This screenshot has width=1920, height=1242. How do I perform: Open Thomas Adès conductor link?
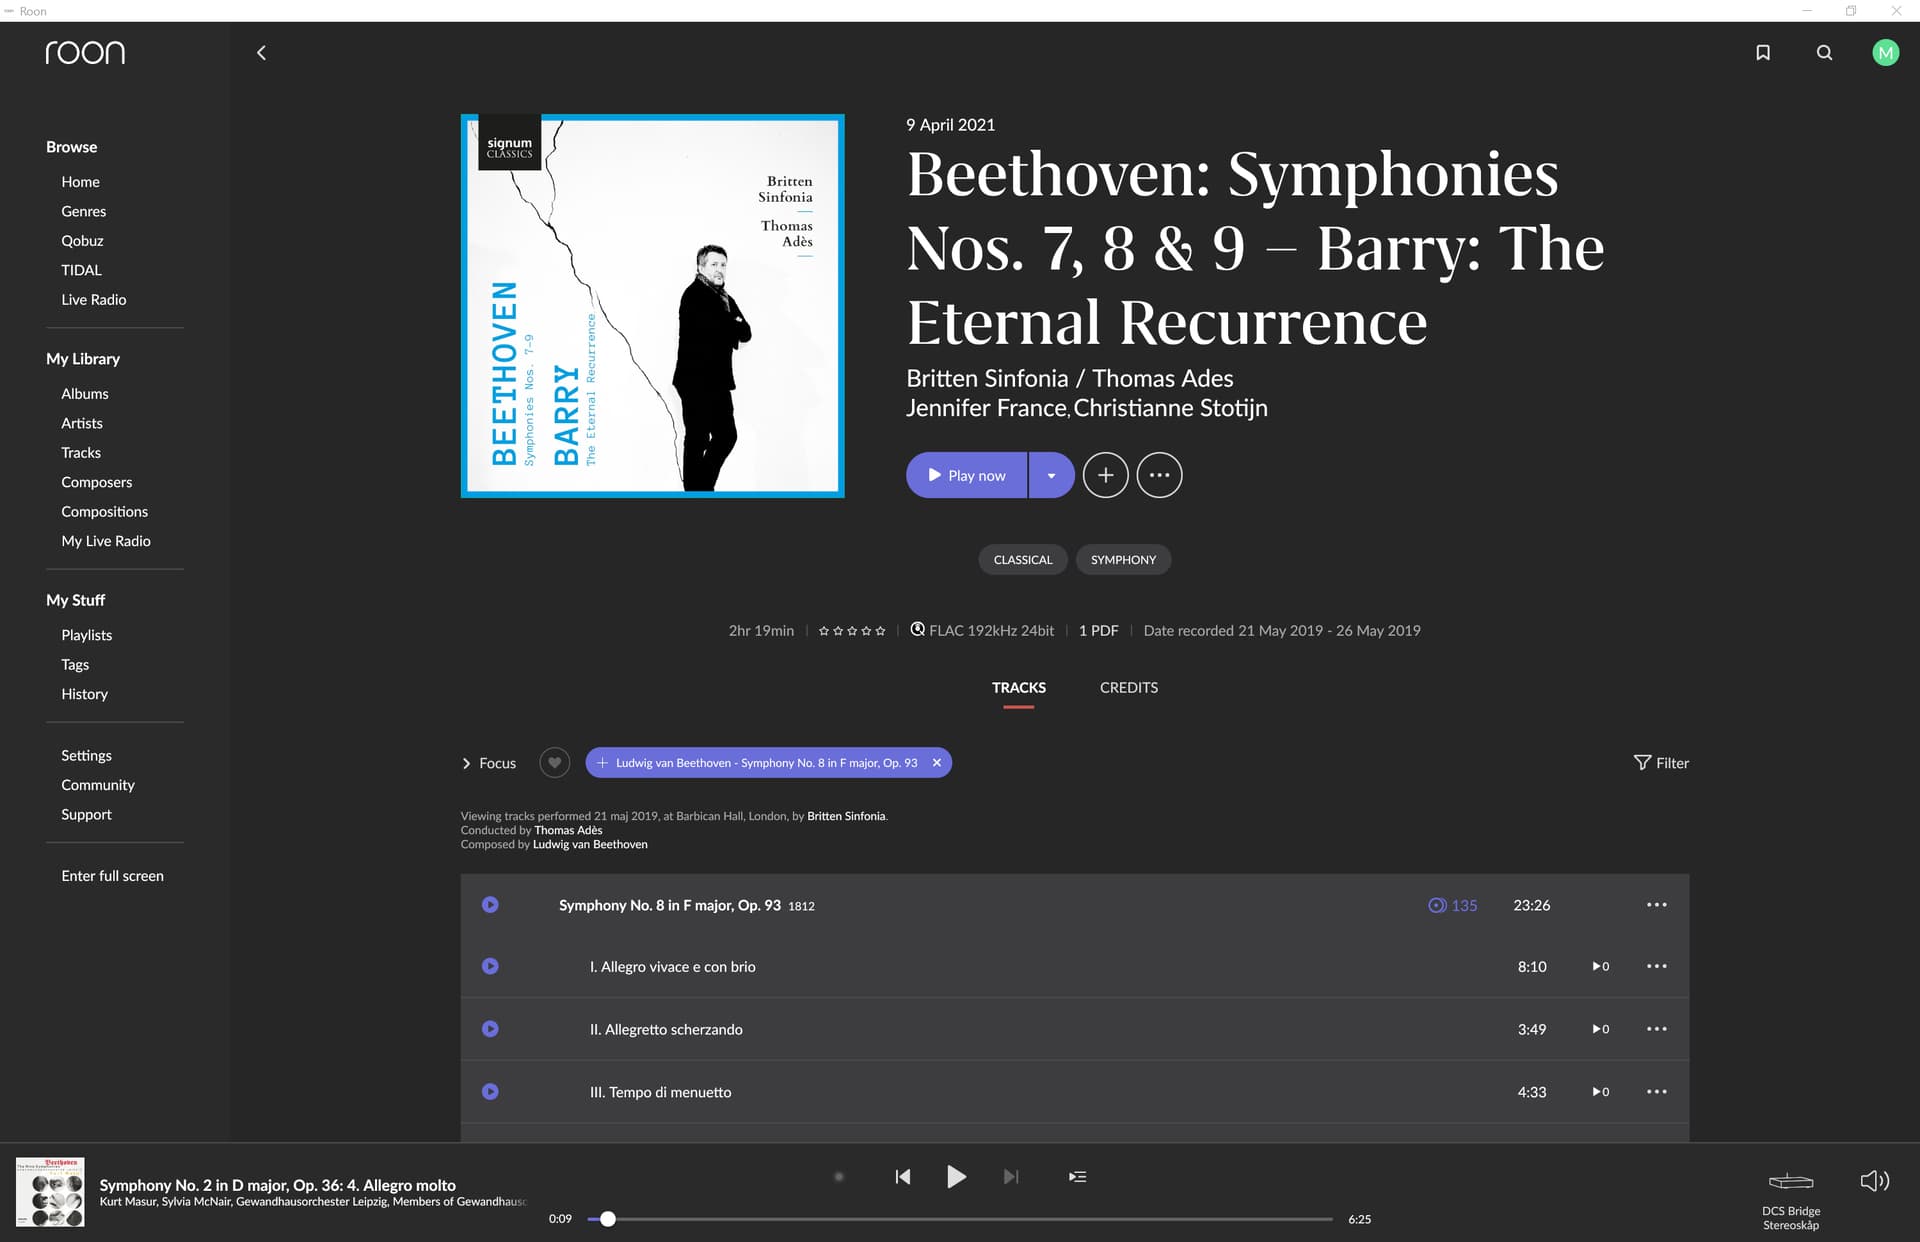pos(568,830)
